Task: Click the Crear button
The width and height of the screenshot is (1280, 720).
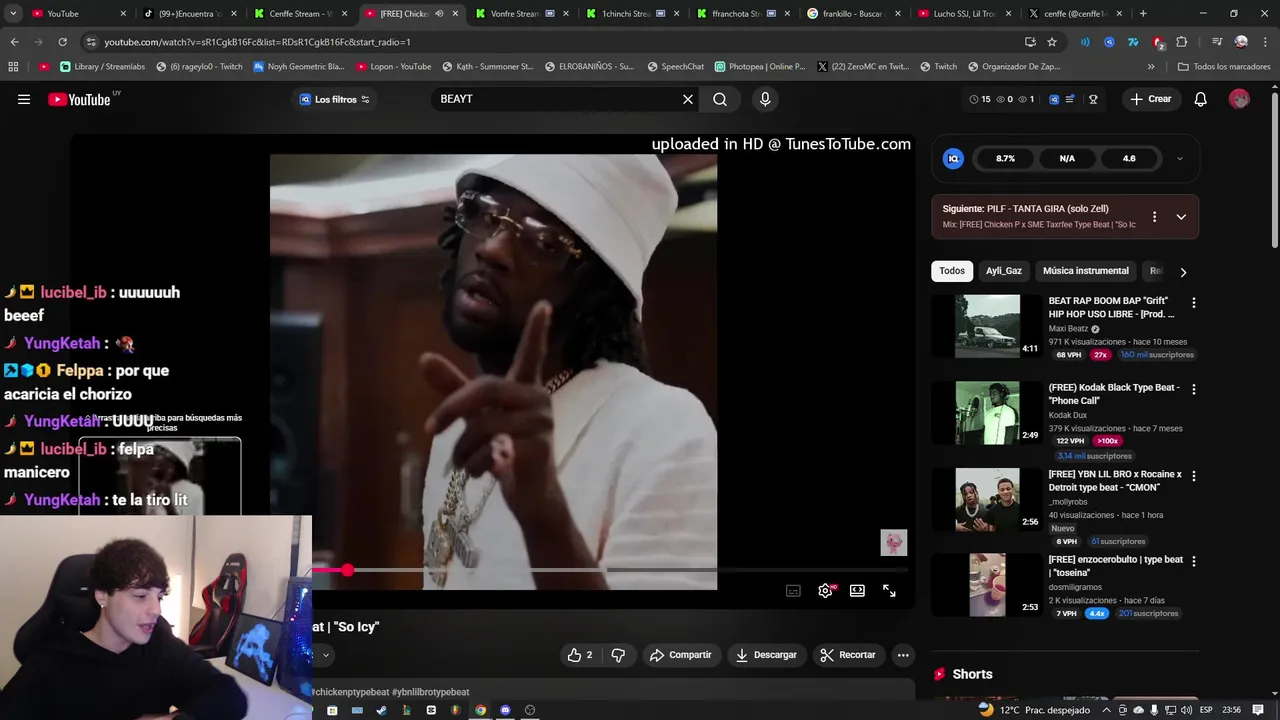Action: pos(1150,99)
